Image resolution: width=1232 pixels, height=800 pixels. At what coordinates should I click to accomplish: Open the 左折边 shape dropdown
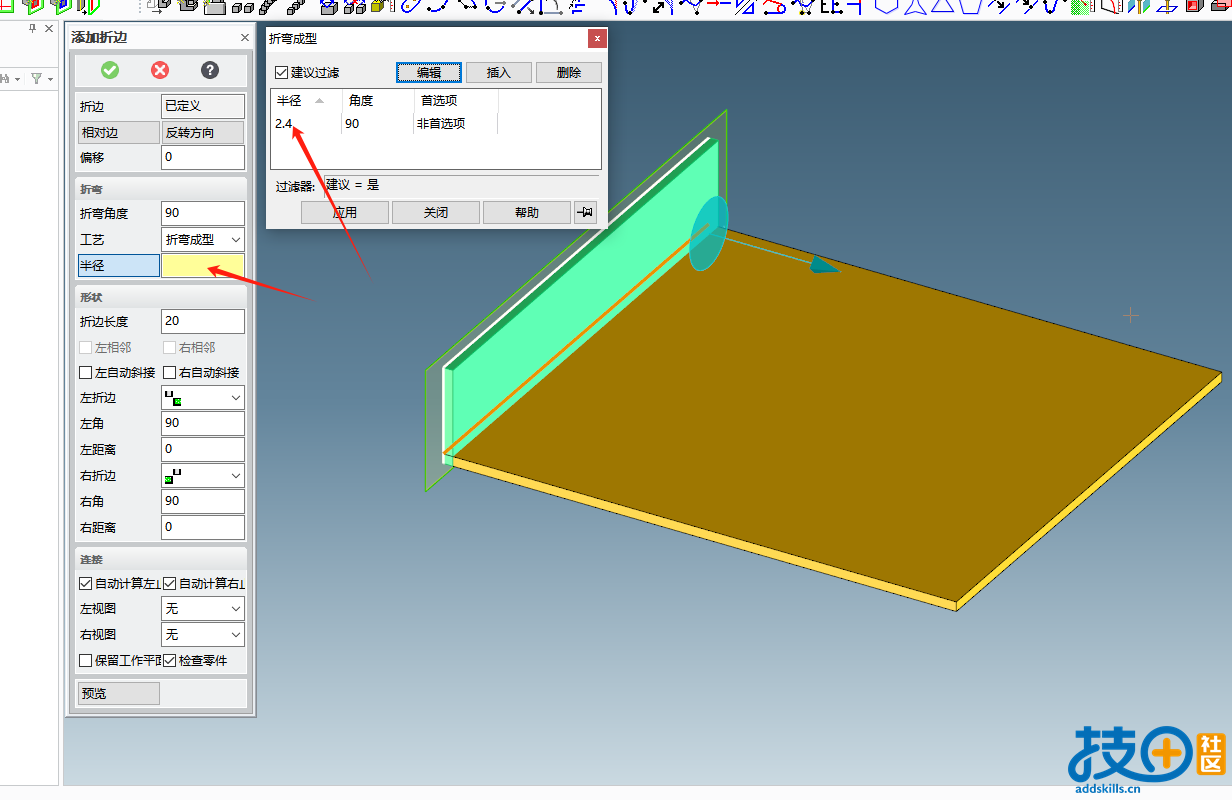203,398
